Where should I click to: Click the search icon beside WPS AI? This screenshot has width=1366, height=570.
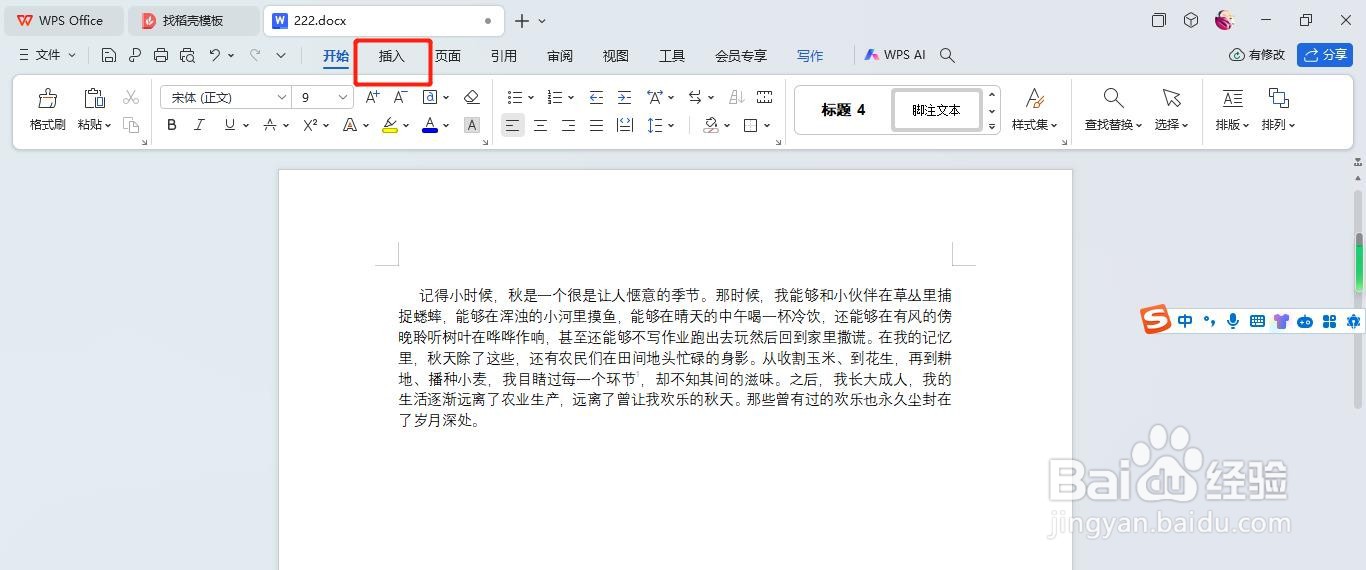[948, 56]
